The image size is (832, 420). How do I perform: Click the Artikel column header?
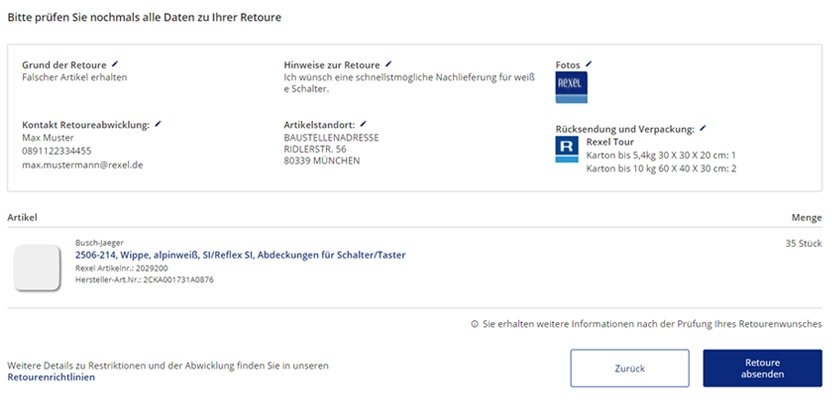(22, 217)
